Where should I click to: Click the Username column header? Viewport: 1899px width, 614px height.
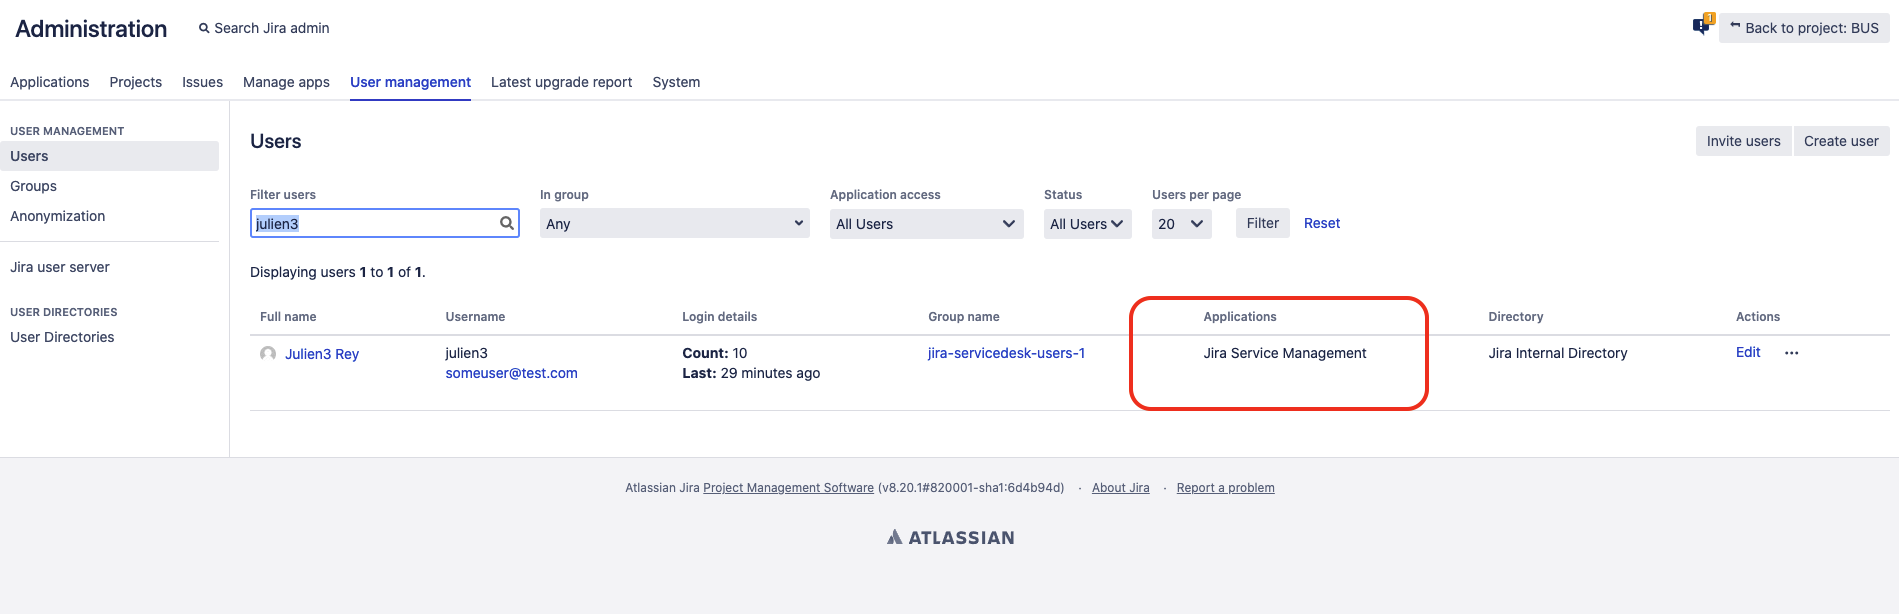pyautogui.click(x=475, y=317)
